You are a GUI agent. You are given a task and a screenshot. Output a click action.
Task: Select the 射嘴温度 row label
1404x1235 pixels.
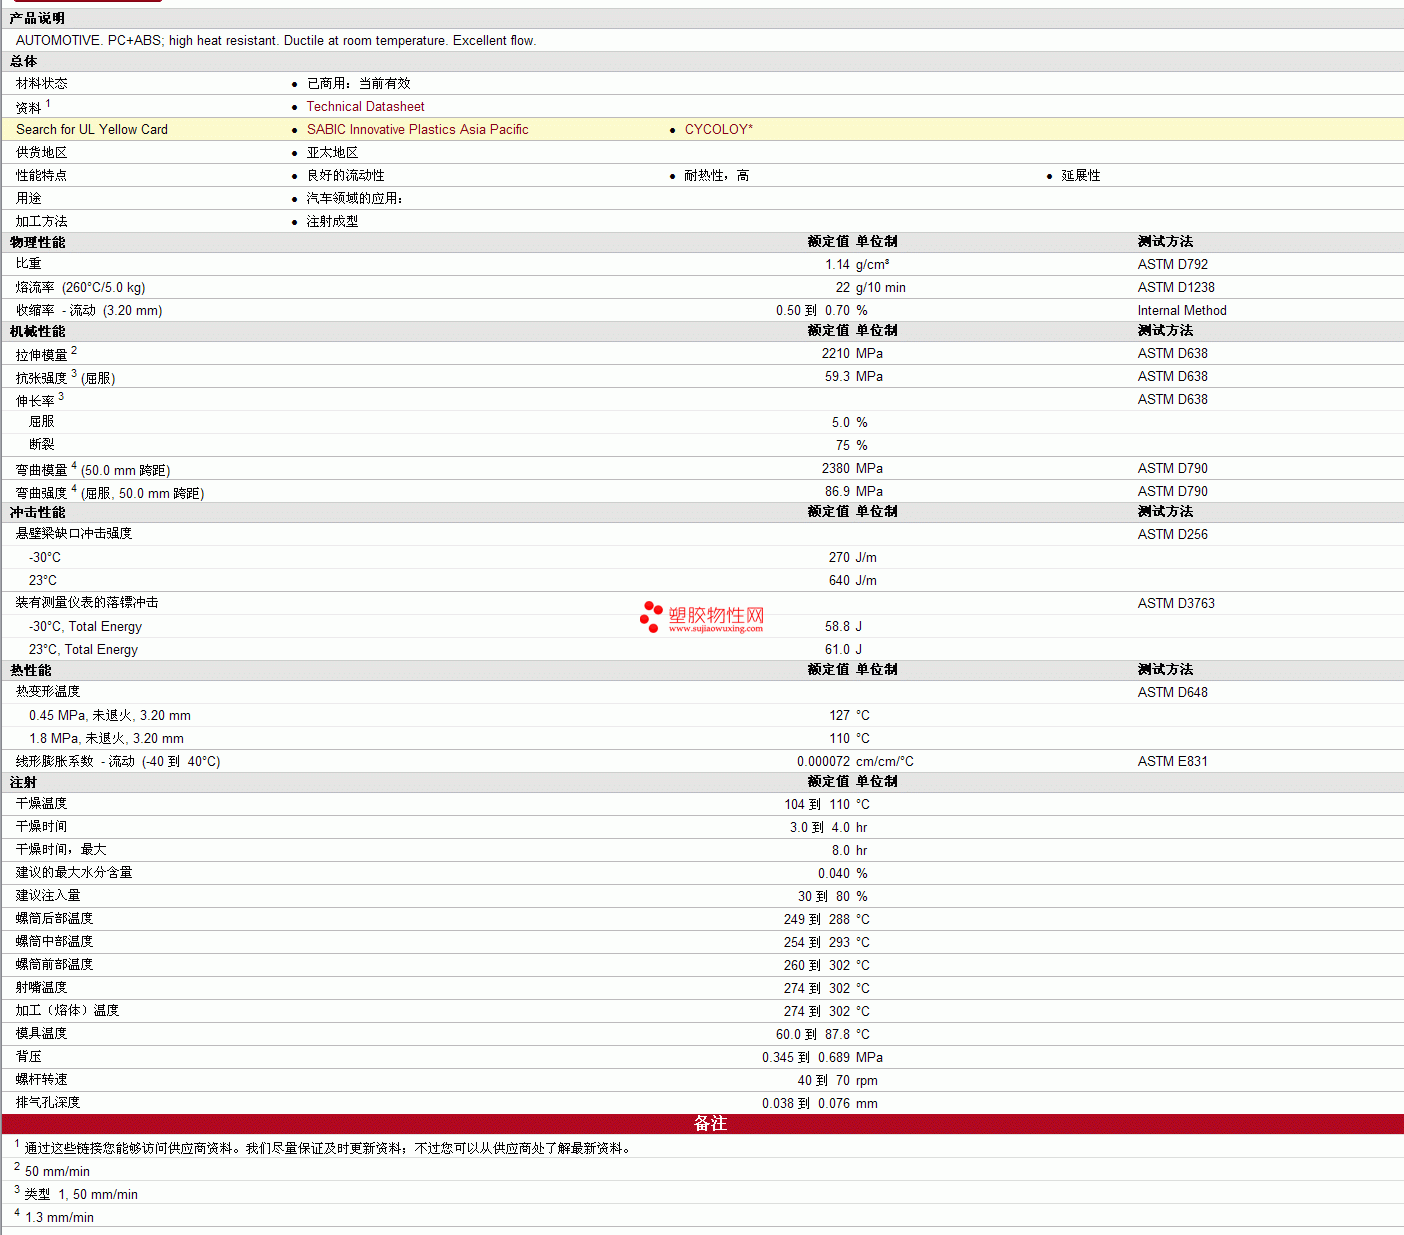click(41, 988)
